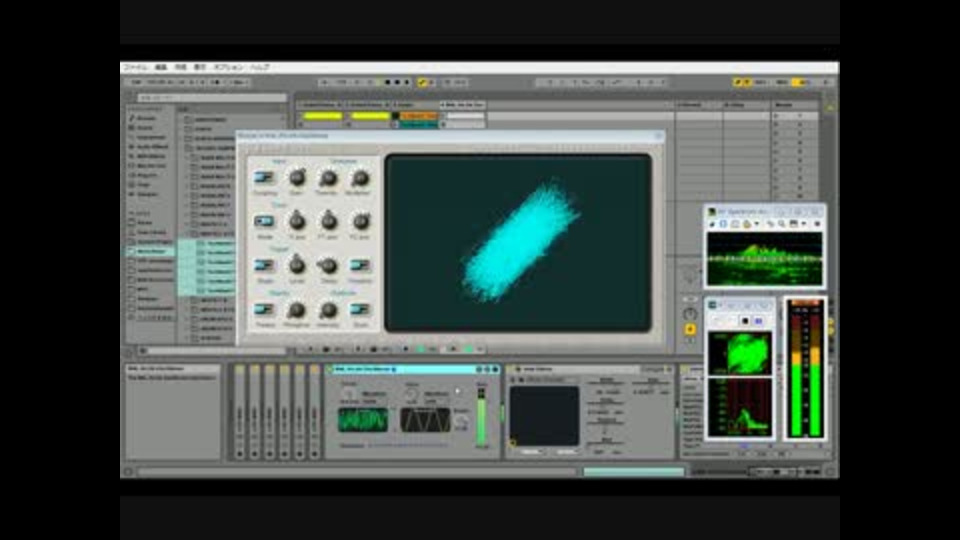Screen dimensions: 960x540
Task: Select MIDI Effects category in browser
Action: 151,156
